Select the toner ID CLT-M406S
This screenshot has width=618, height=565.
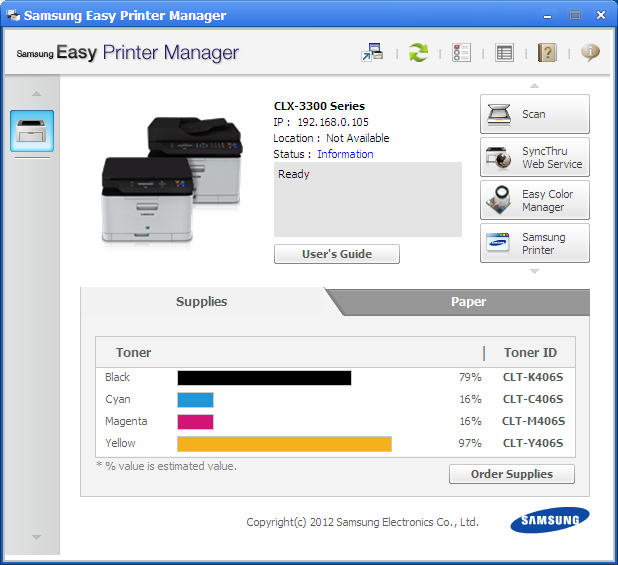[533, 422]
